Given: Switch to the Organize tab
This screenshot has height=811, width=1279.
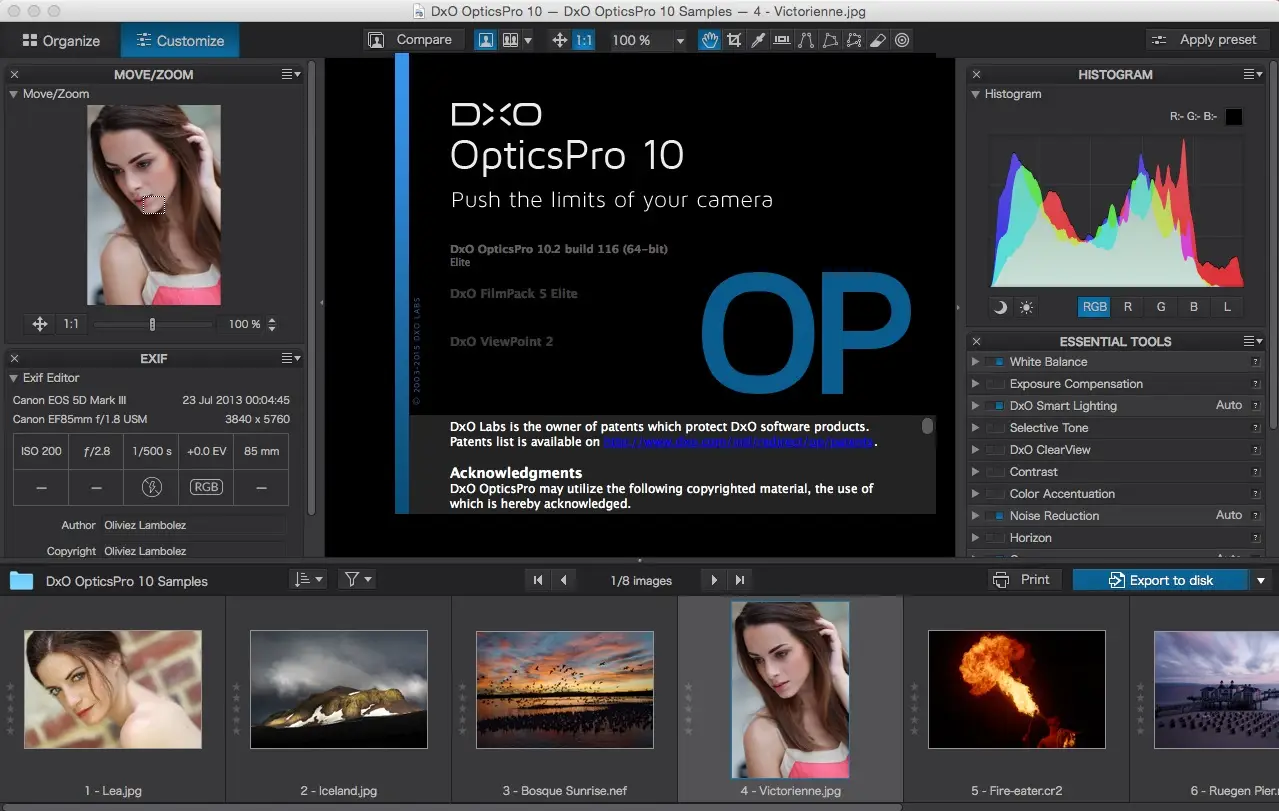Looking at the screenshot, I should 61,41.
